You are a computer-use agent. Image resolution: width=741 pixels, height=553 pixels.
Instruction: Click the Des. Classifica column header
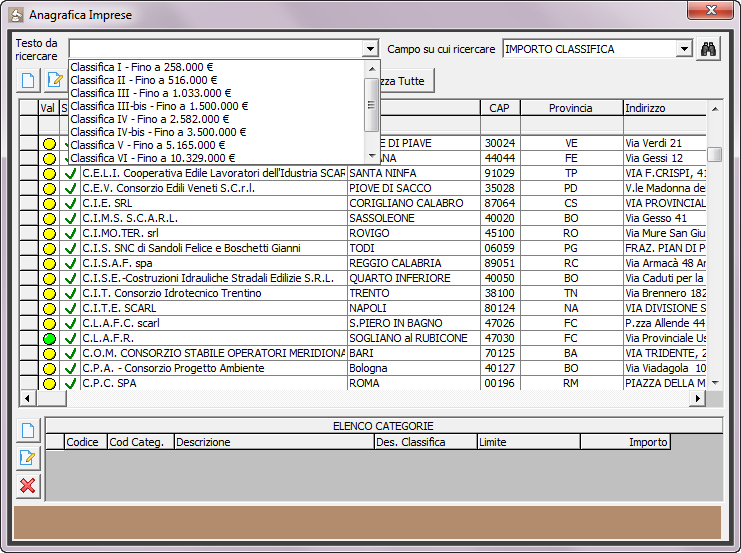coord(426,442)
